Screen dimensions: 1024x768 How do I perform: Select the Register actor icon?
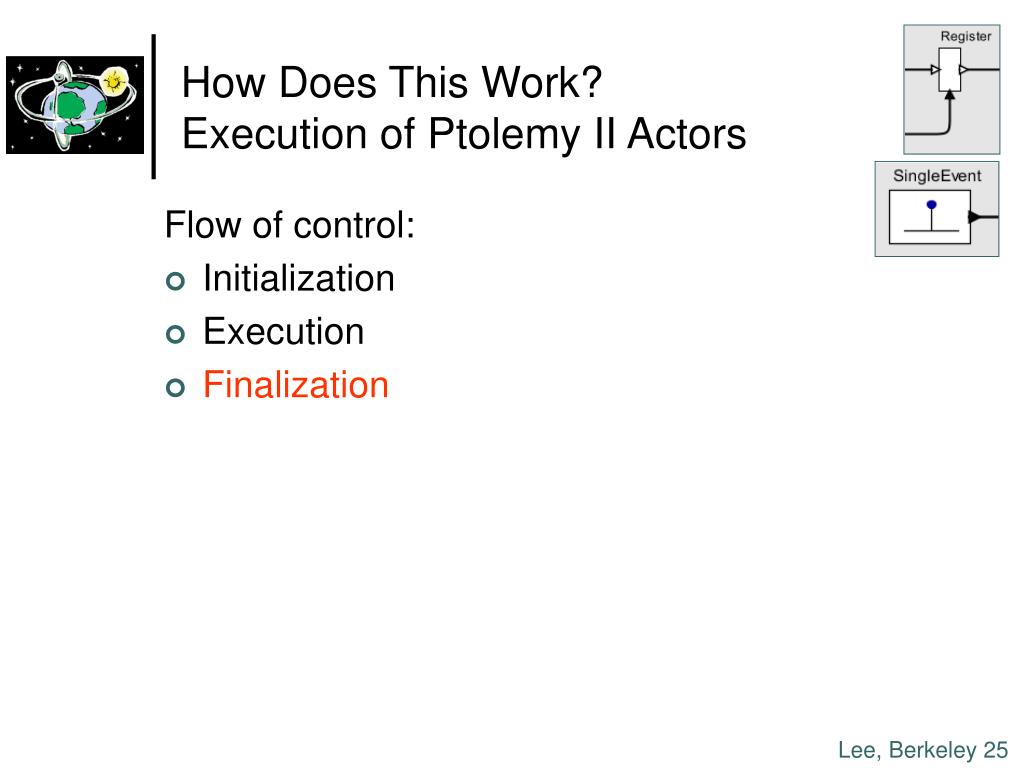pos(952,89)
